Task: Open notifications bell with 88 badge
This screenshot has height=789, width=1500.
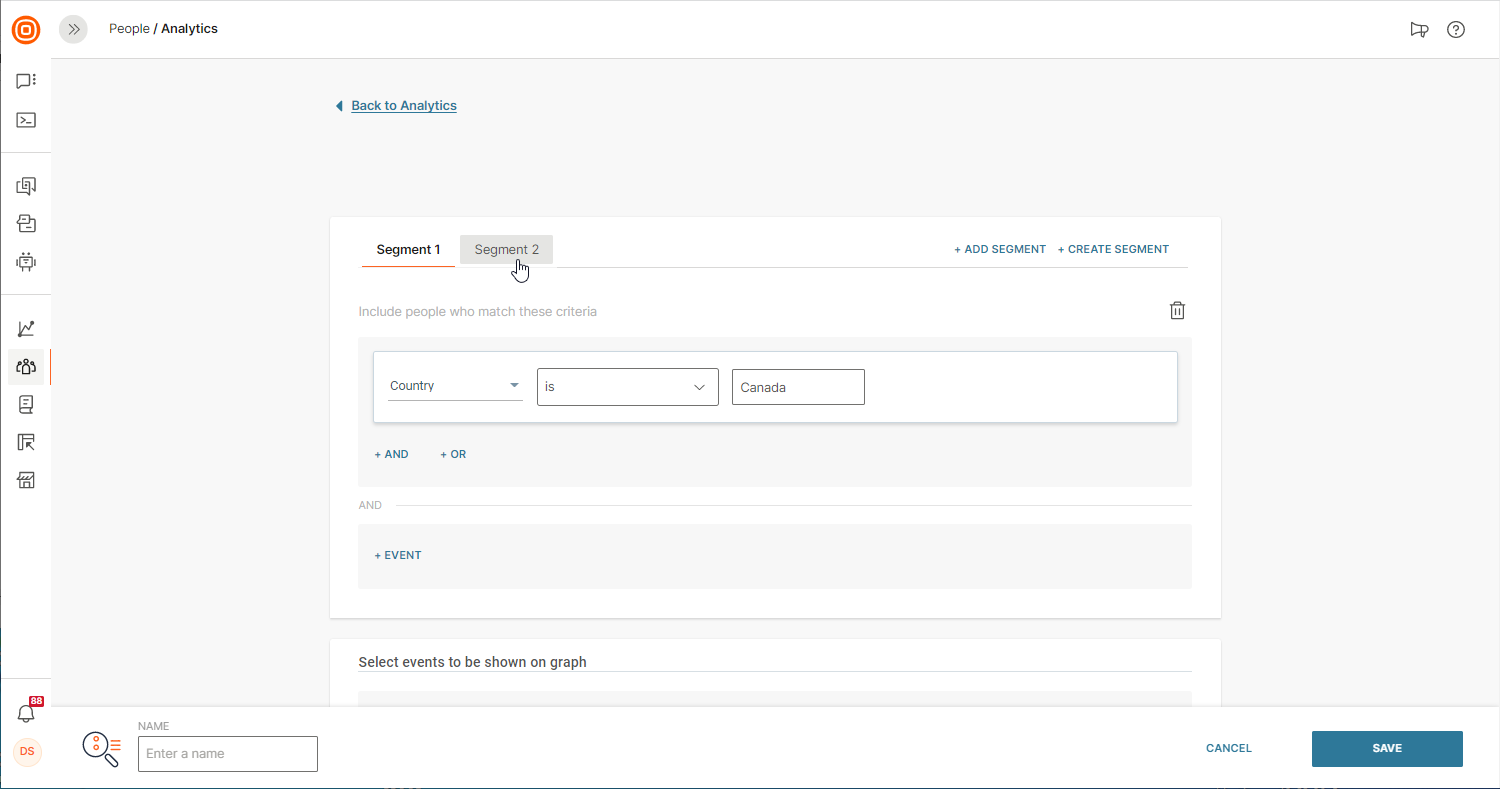Action: (26, 713)
